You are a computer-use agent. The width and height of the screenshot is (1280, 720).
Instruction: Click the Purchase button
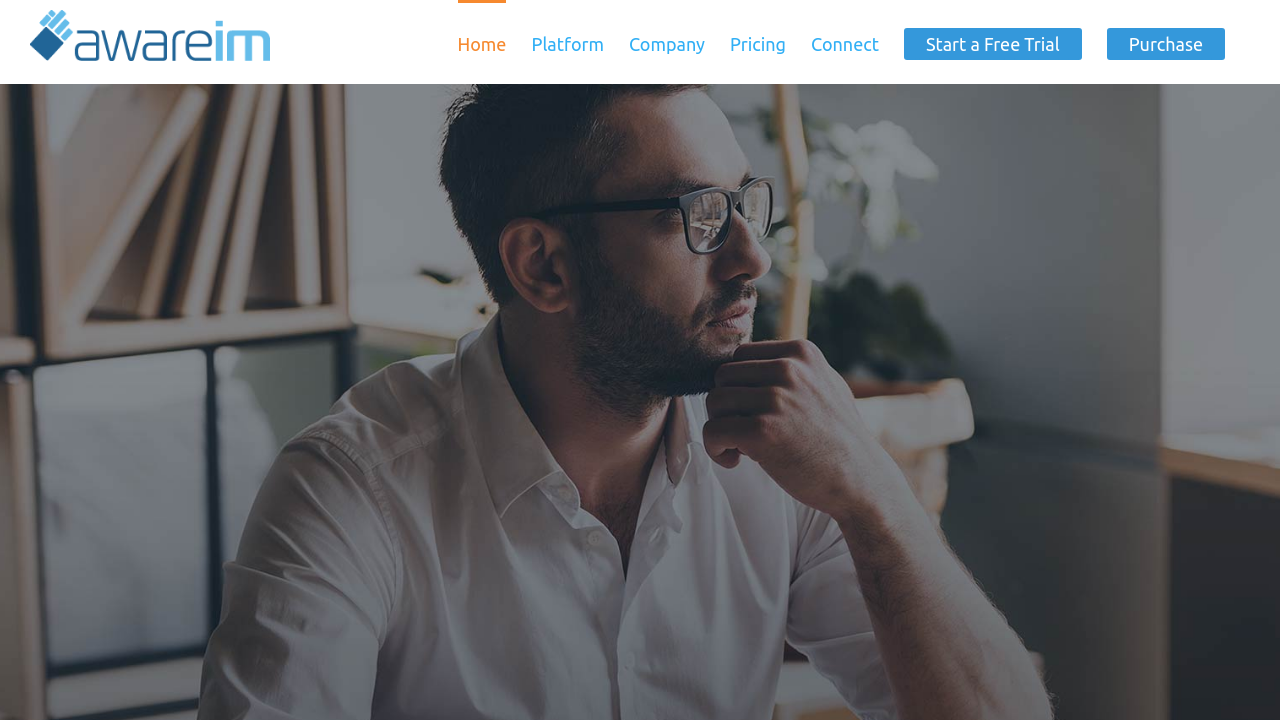pos(1166,44)
